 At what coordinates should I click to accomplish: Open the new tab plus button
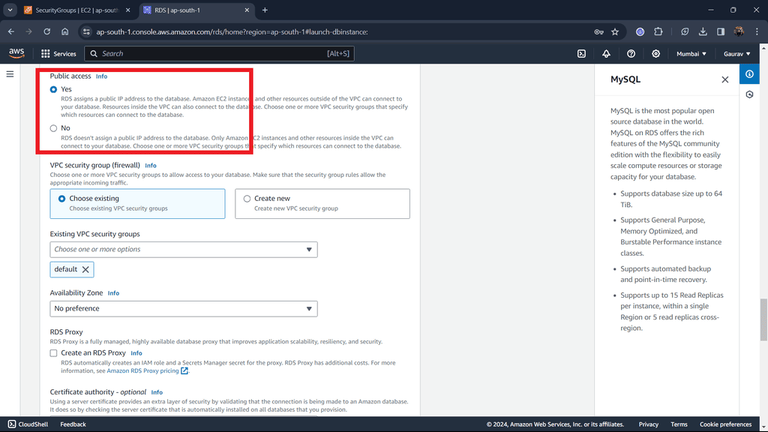pyautogui.click(x=265, y=10)
